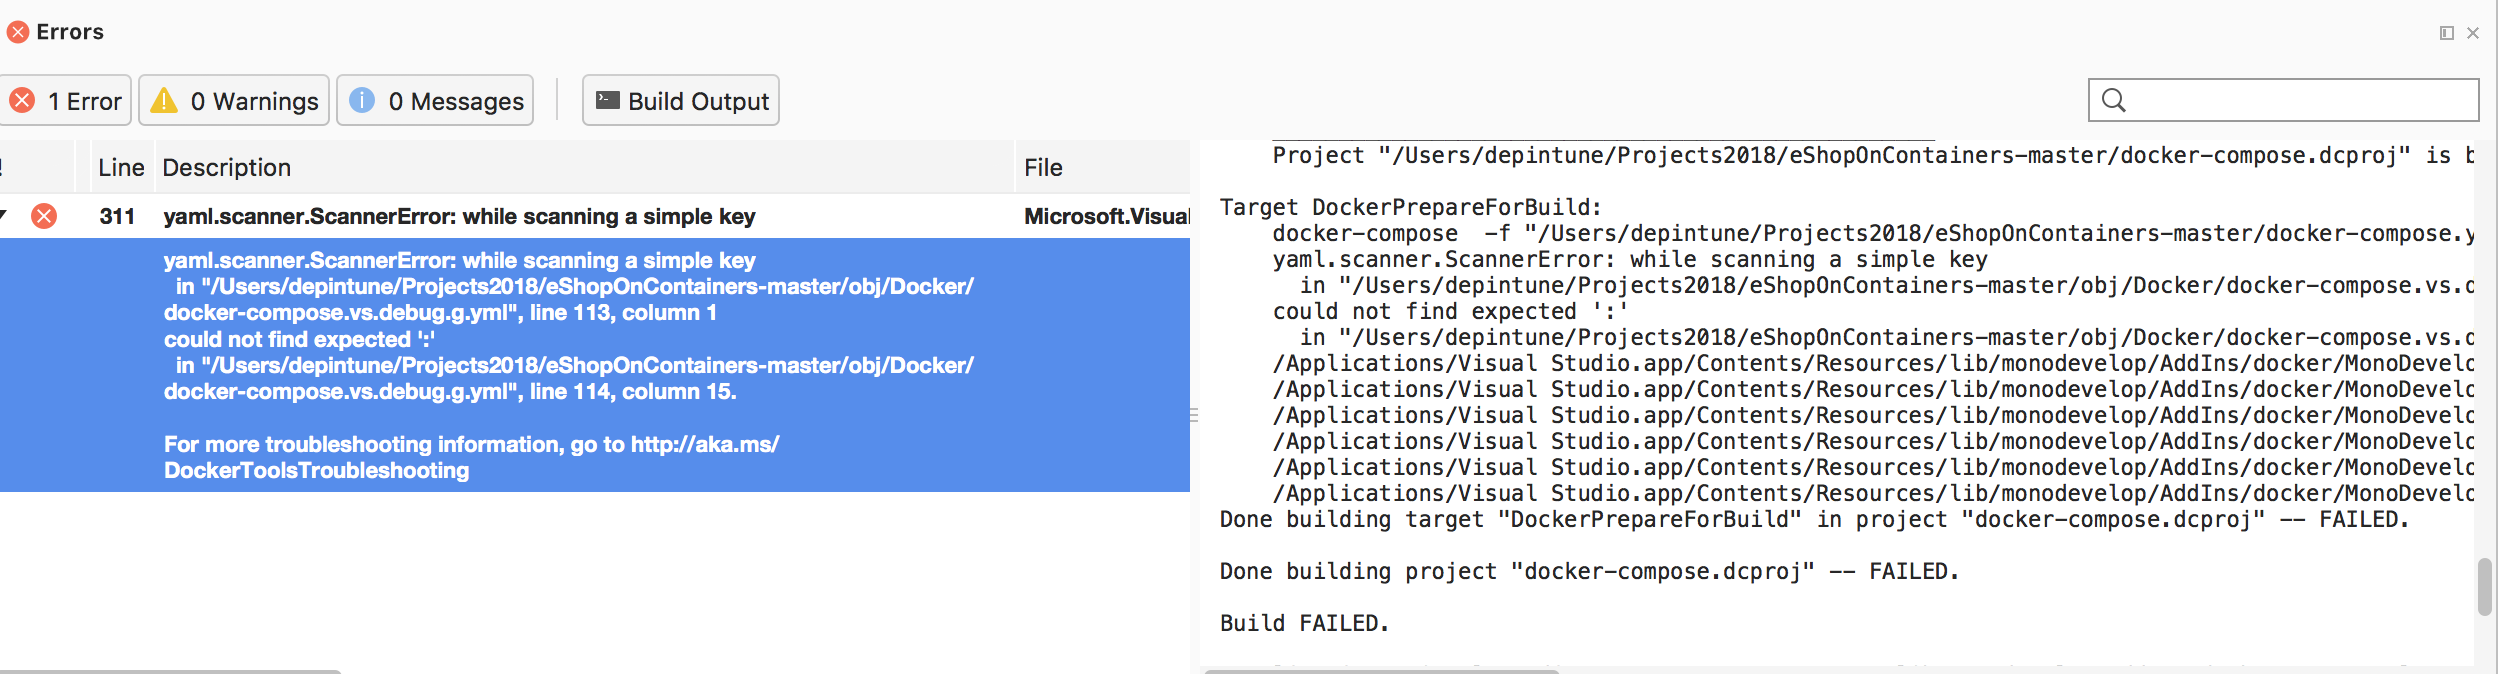Click the yellow warning triangle icon

(164, 101)
